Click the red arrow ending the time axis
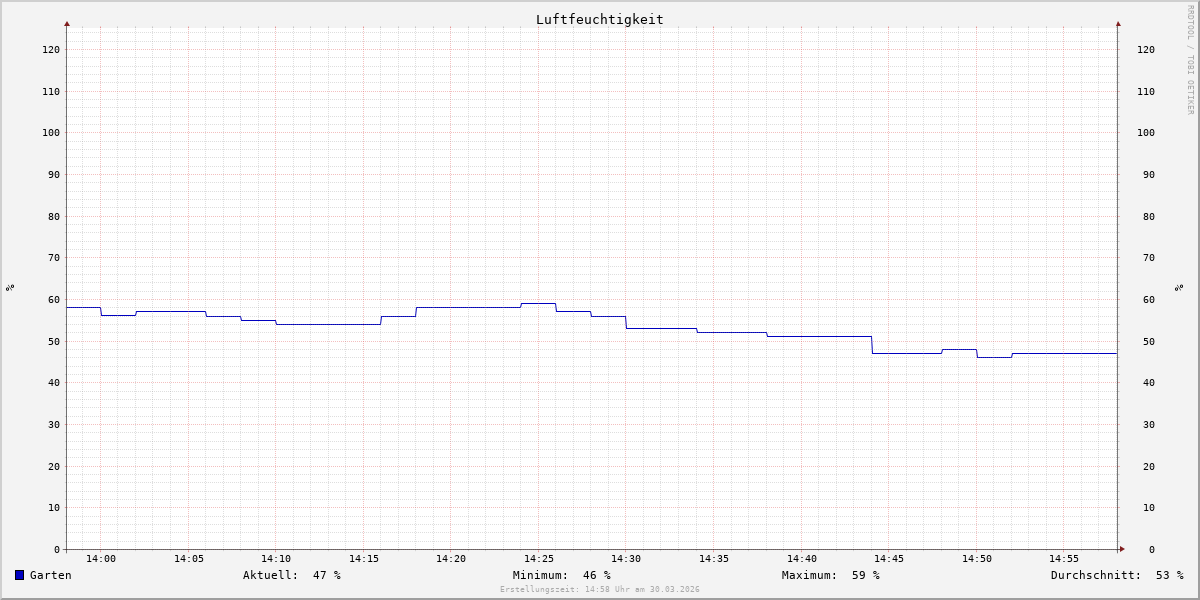Viewport: 1200px width, 600px height. pyautogui.click(x=1122, y=549)
